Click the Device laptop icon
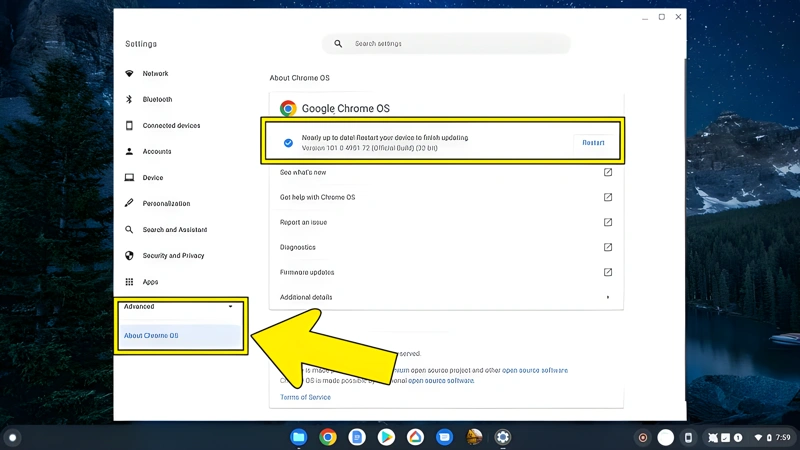The height and width of the screenshot is (450, 800). point(129,178)
